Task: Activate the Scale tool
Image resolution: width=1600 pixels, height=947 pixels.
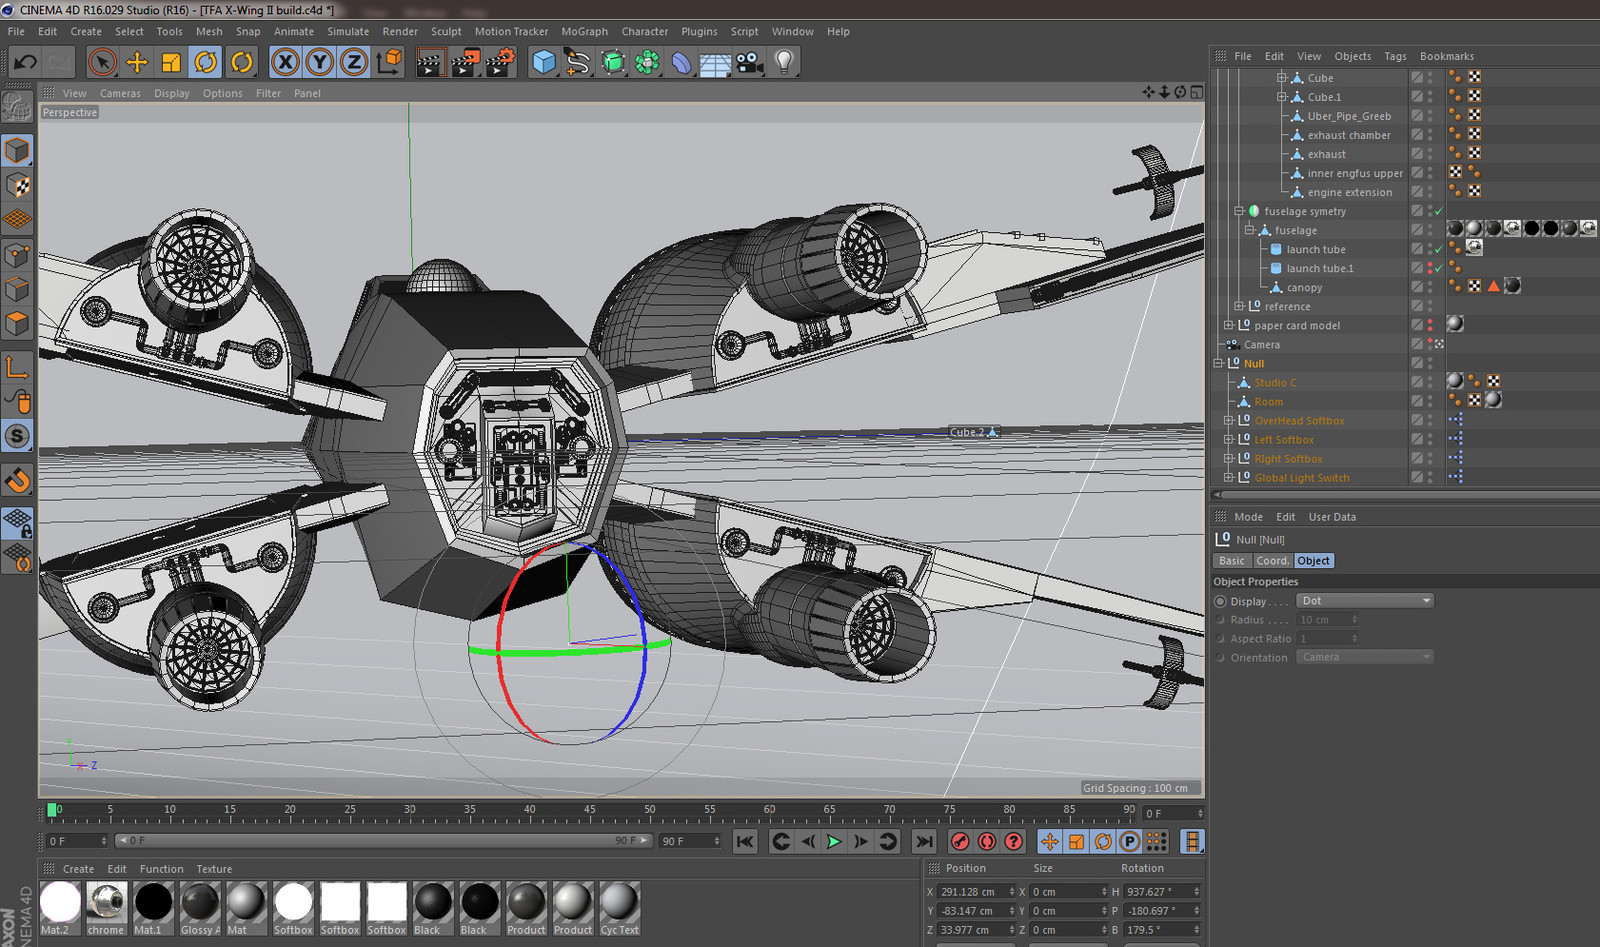Action: click(x=171, y=62)
